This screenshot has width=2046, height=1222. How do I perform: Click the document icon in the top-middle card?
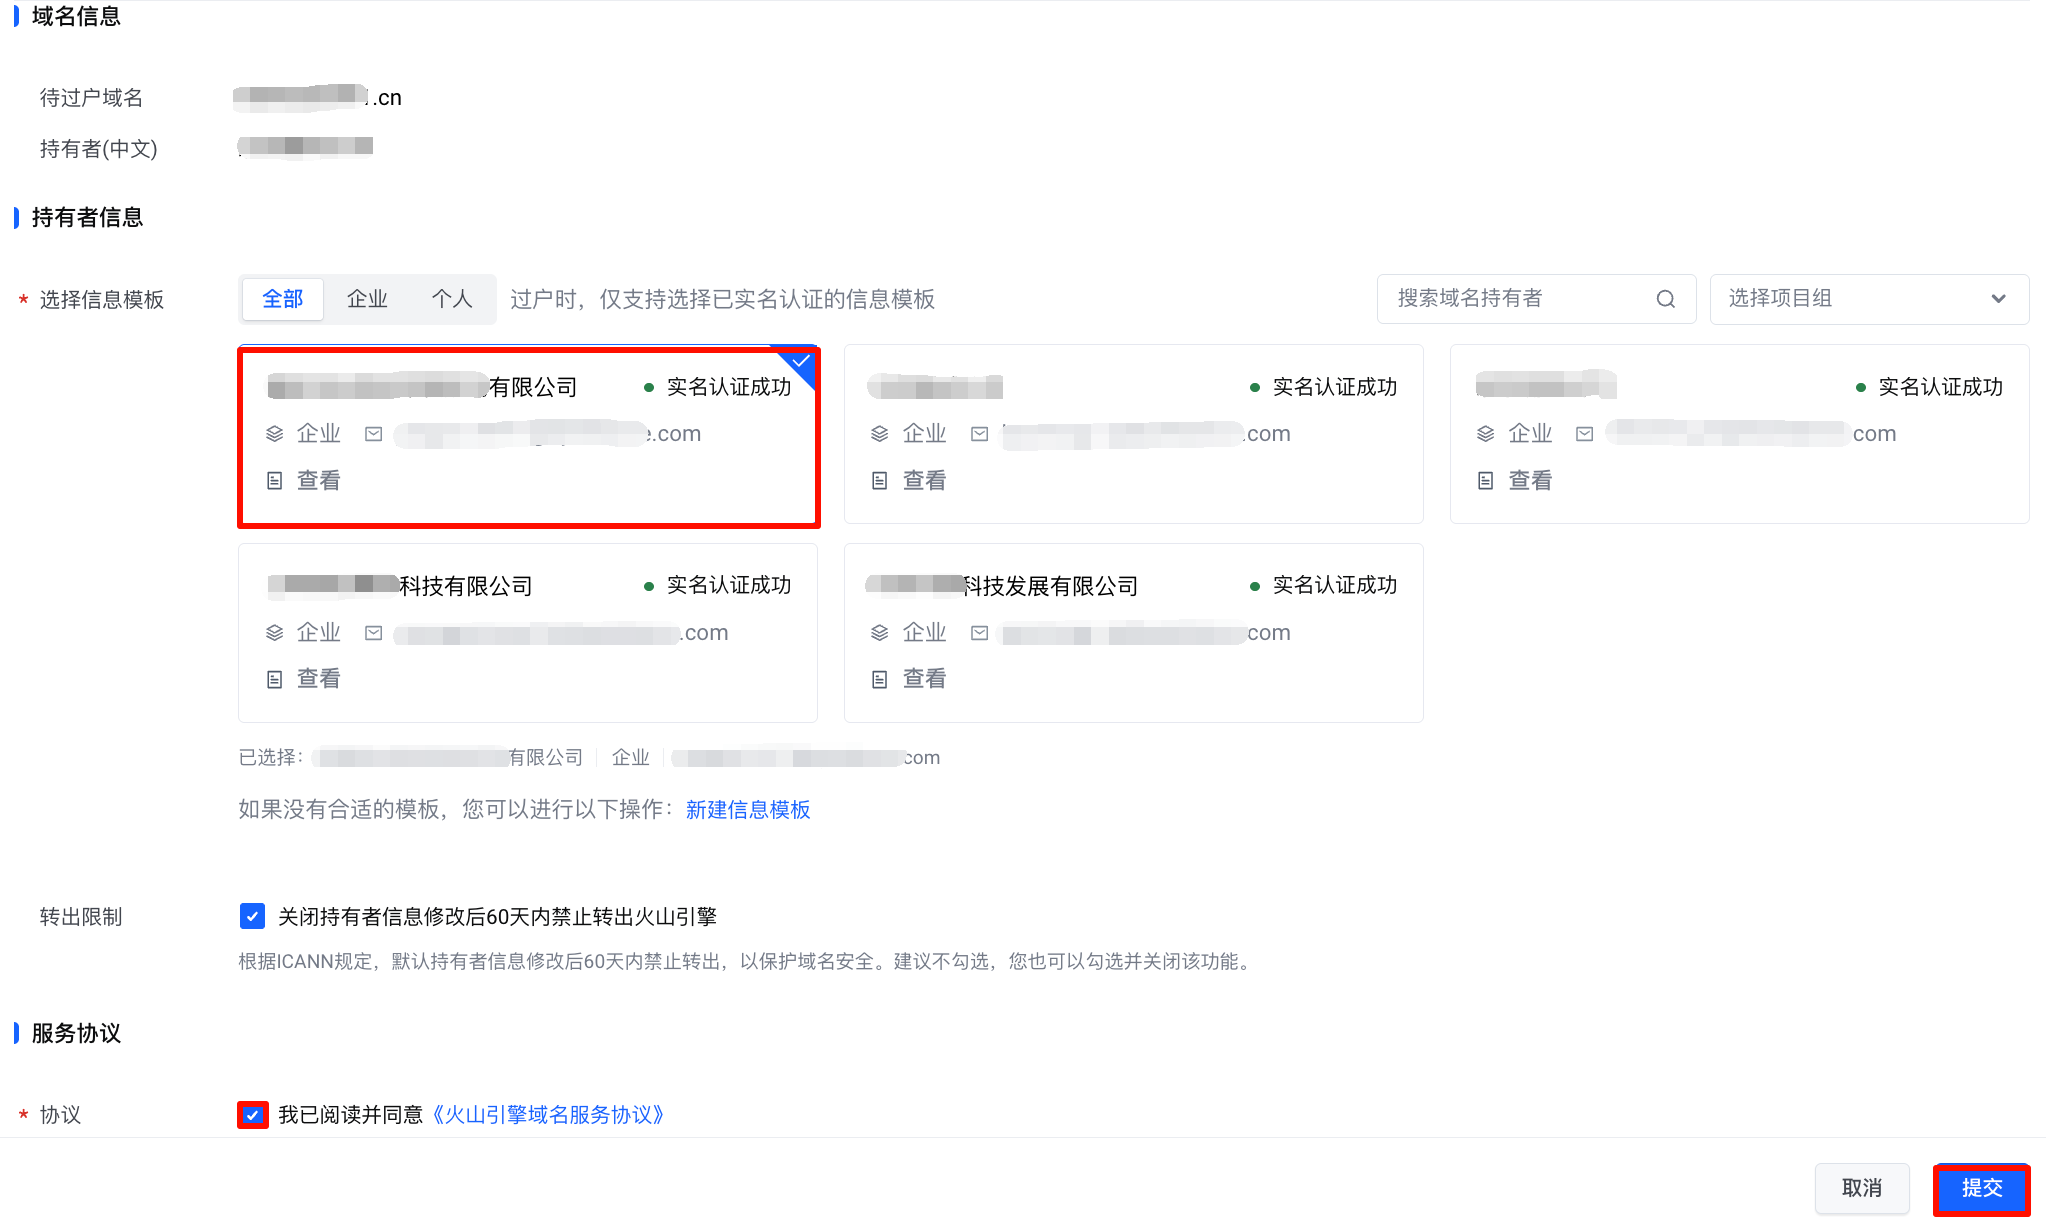click(880, 481)
